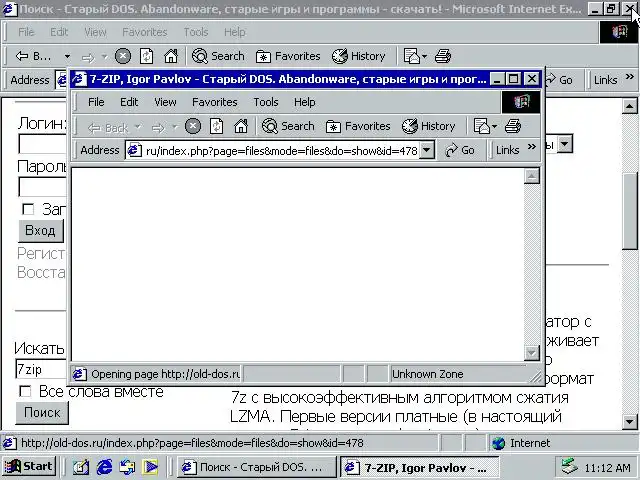Click the Регистрация link
Screen dimensions: 640x480
(41, 253)
